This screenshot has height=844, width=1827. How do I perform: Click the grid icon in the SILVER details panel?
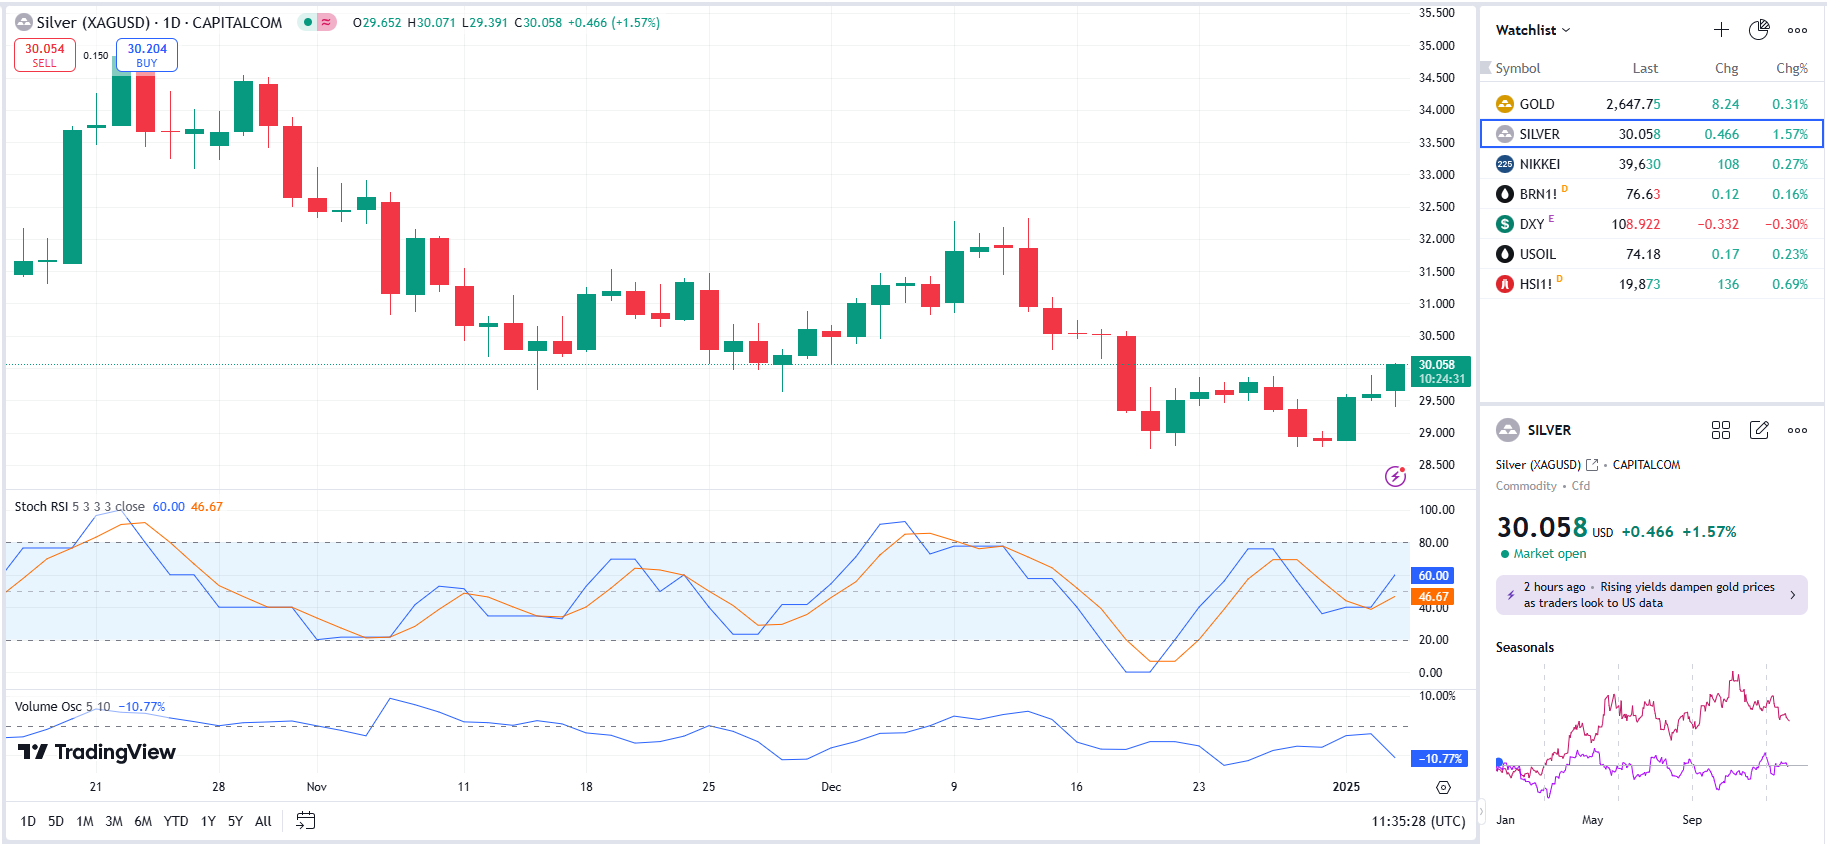coord(1721,430)
